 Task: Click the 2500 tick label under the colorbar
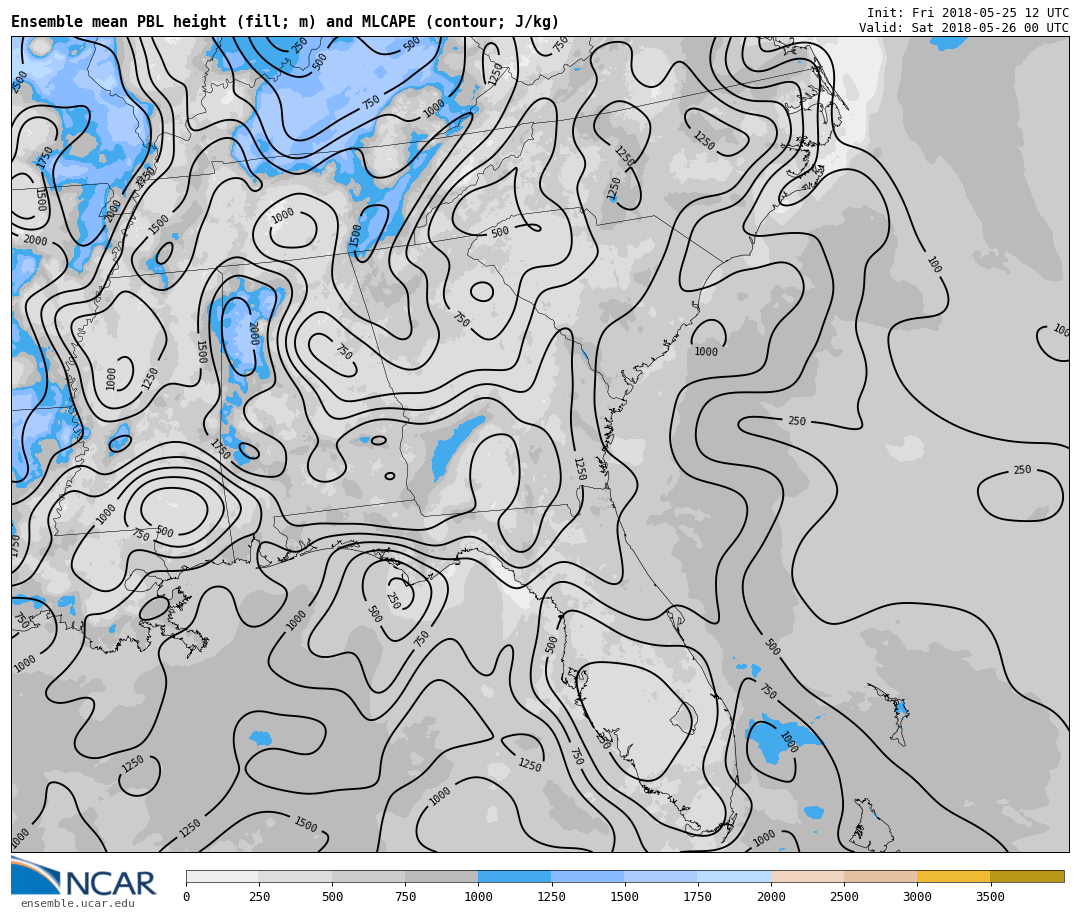click(844, 896)
